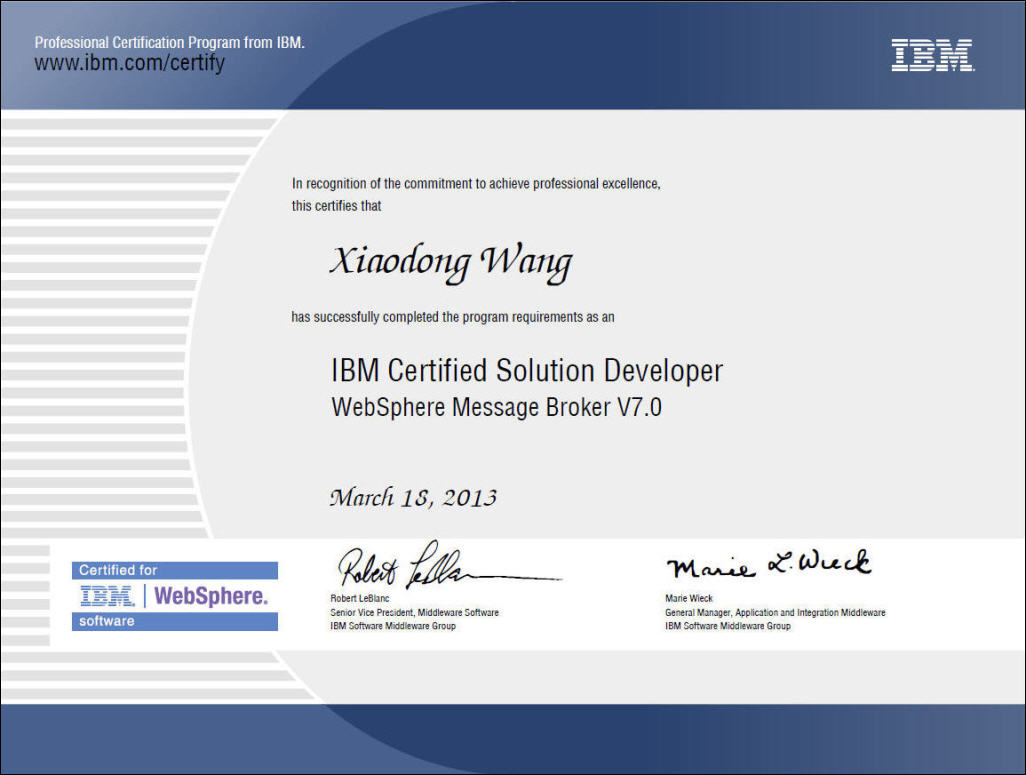Click Robert LeBlanc's handwritten signature
The height and width of the screenshot is (775, 1026).
(449, 564)
